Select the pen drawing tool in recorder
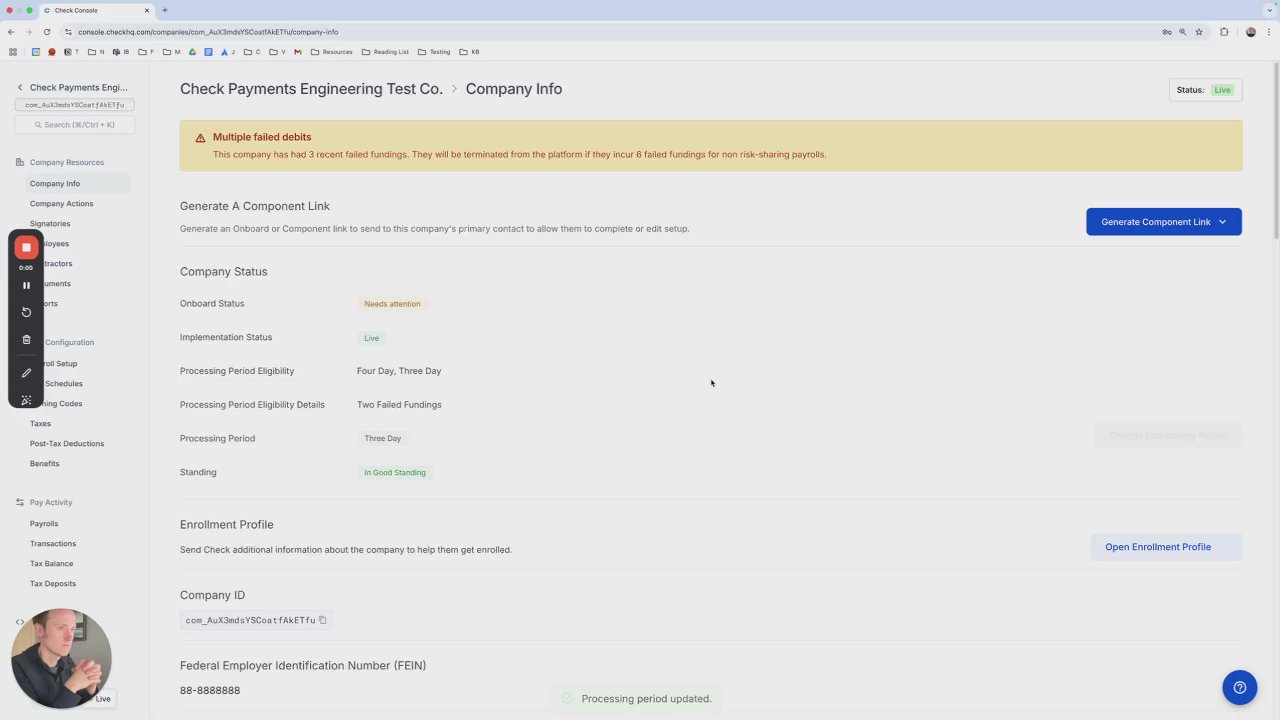 [27, 373]
